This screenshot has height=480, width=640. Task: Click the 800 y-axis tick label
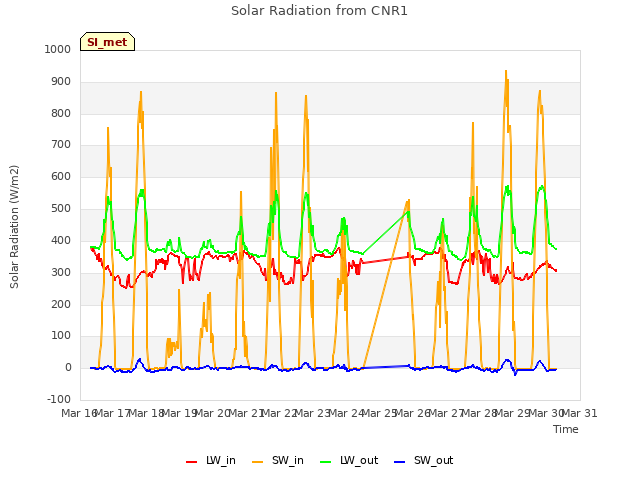click(x=61, y=113)
